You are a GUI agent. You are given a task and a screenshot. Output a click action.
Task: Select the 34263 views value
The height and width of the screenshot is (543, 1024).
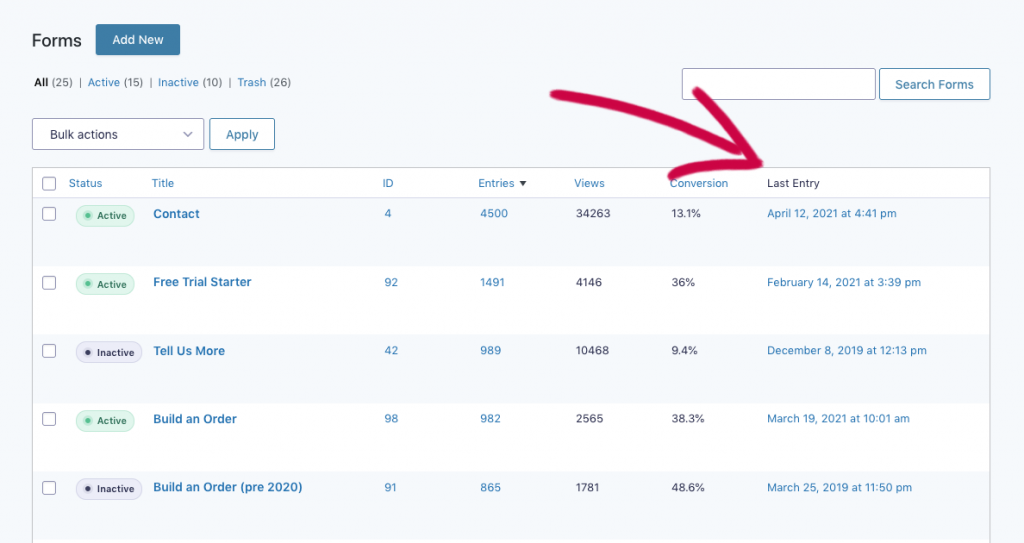point(593,214)
